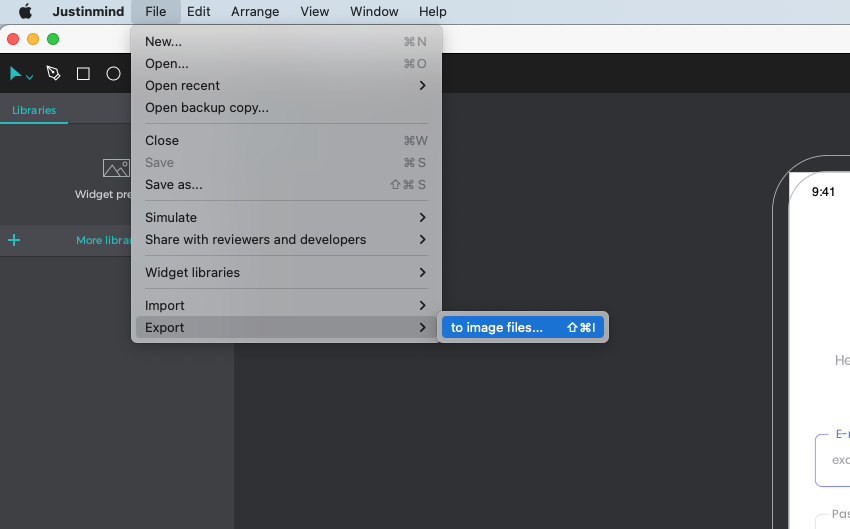Select the Rectangle shape tool

(x=83, y=74)
